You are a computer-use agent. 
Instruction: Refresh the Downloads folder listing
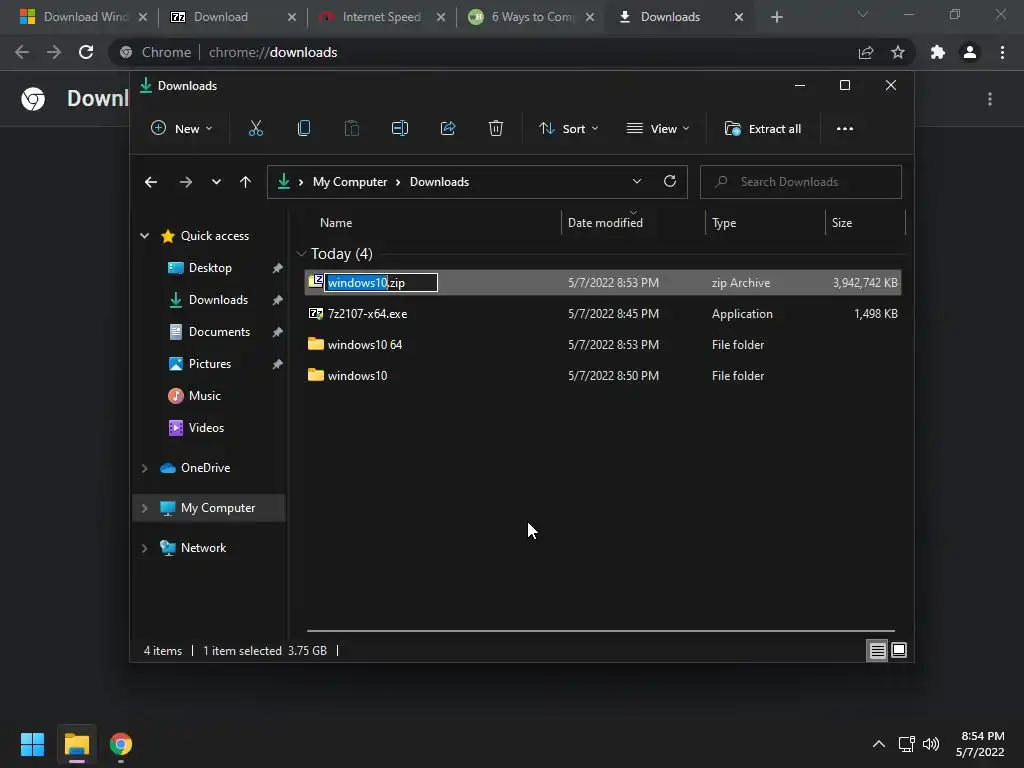tap(669, 182)
